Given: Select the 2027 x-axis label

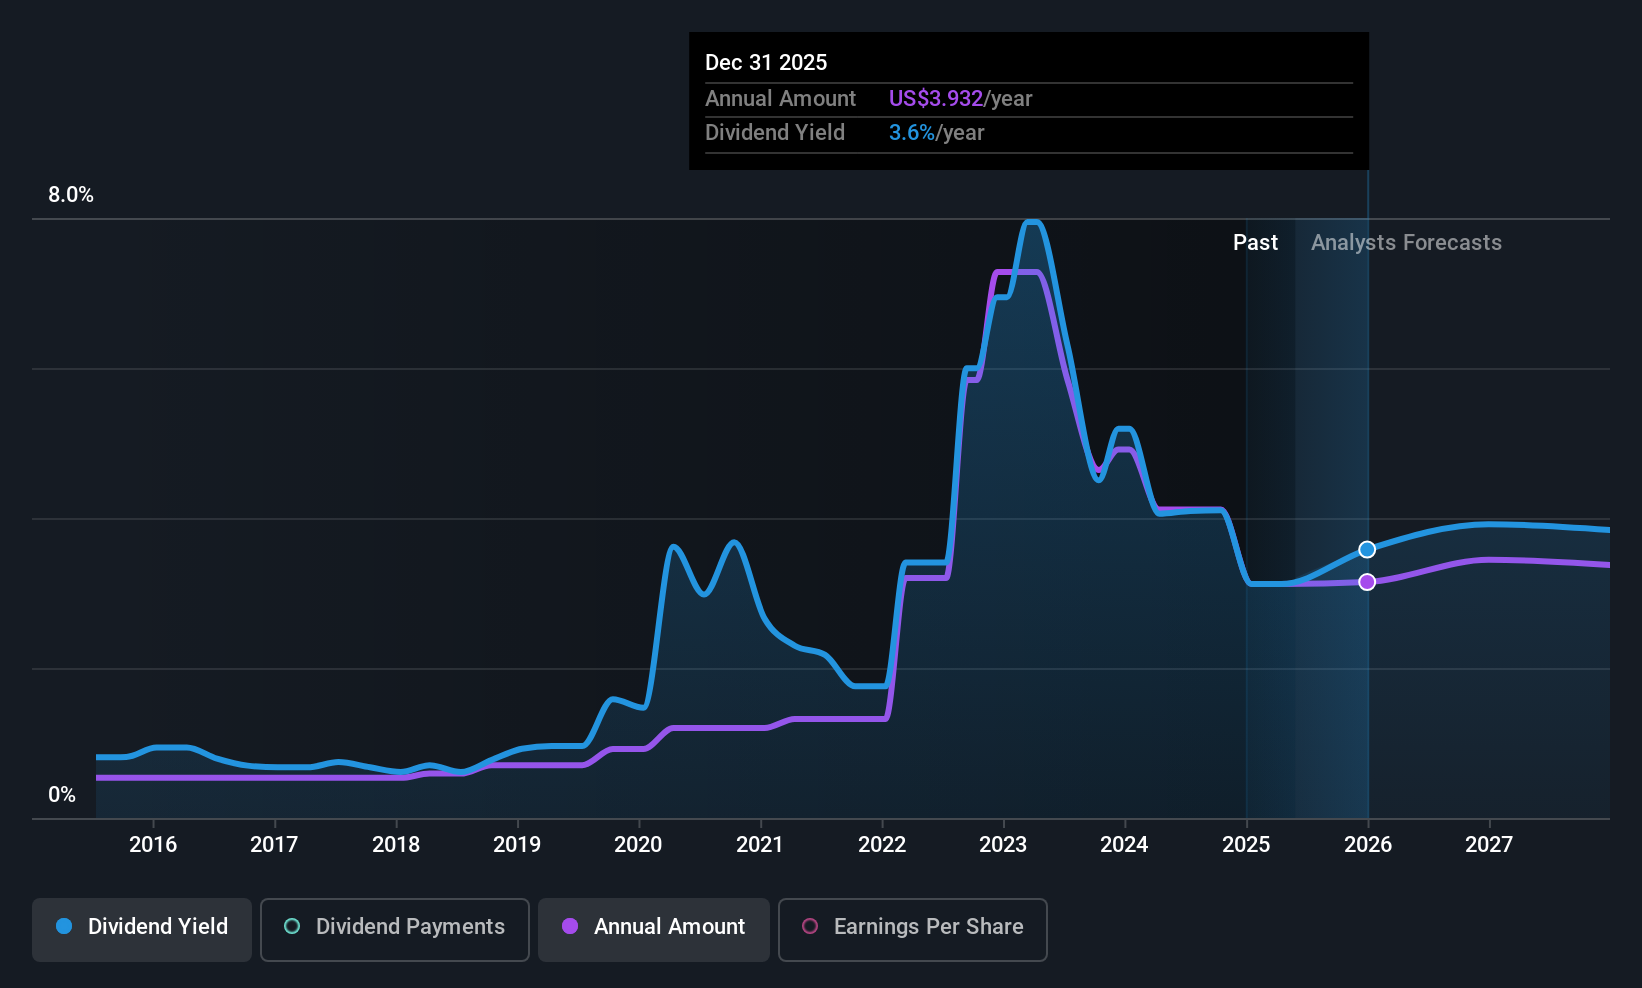Looking at the screenshot, I should 1489,845.
